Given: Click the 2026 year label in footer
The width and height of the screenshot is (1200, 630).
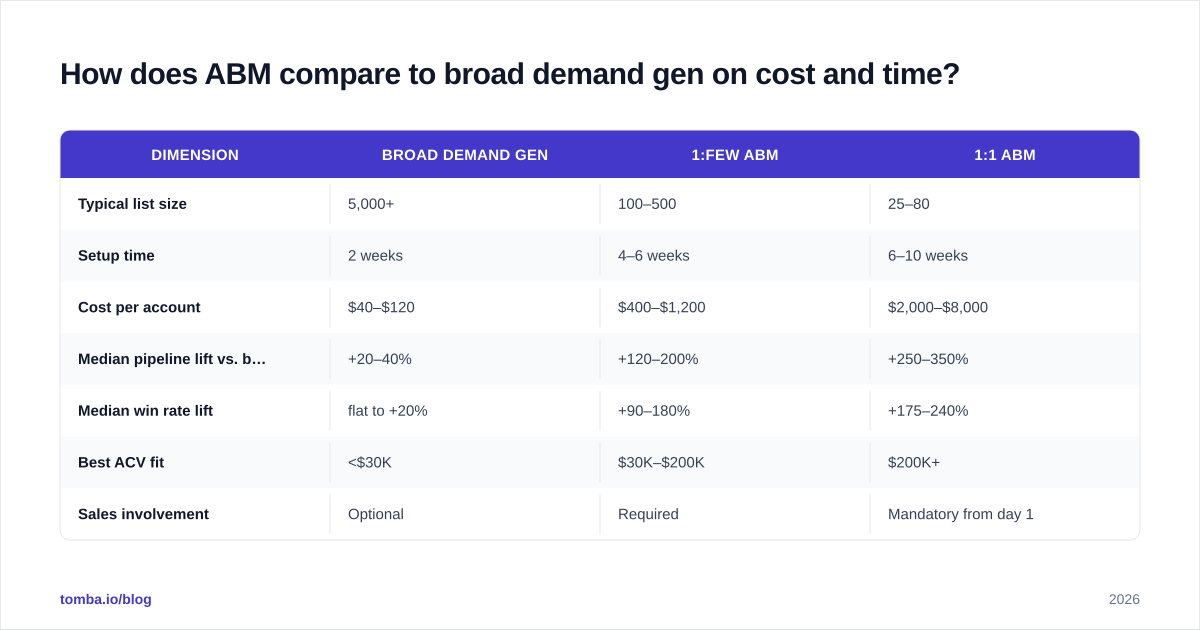Looking at the screenshot, I should [1124, 599].
